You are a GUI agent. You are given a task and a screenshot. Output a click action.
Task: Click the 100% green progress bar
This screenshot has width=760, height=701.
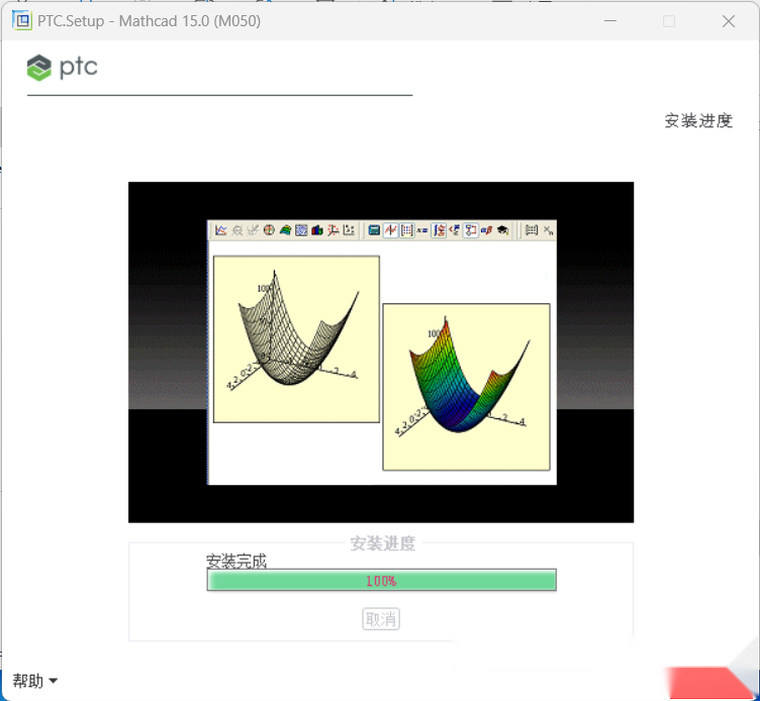pyautogui.click(x=381, y=580)
